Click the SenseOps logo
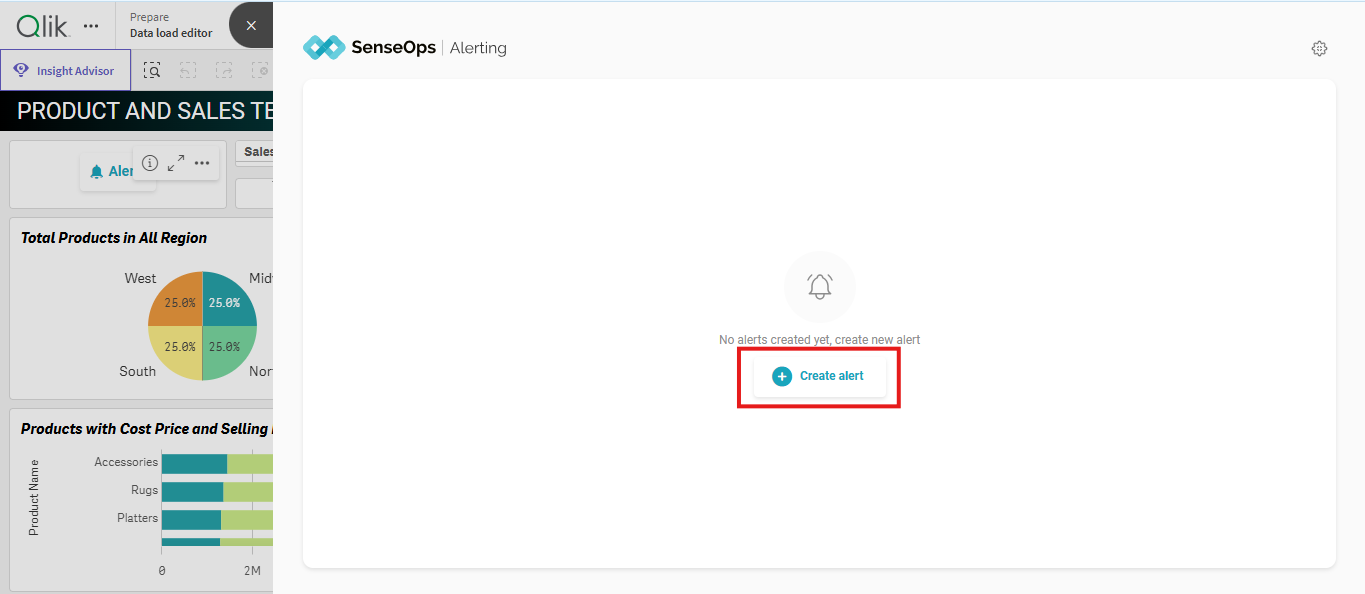Screen dimensions: 1365x594 (369, 47)
